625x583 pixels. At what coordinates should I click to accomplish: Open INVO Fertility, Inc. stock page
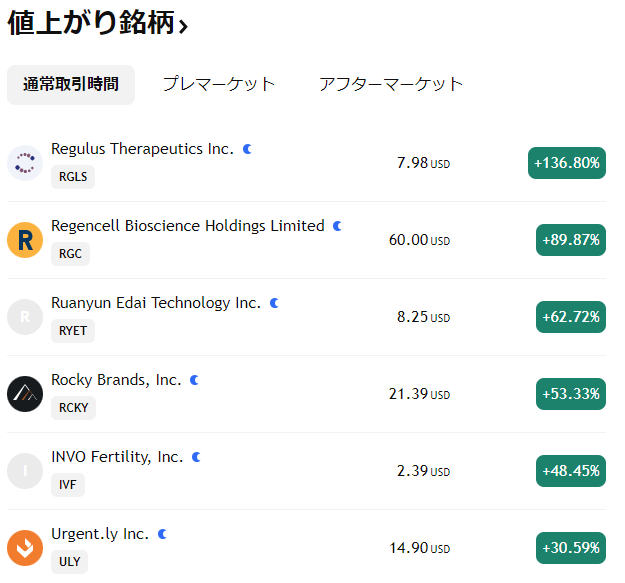[117, 457]
